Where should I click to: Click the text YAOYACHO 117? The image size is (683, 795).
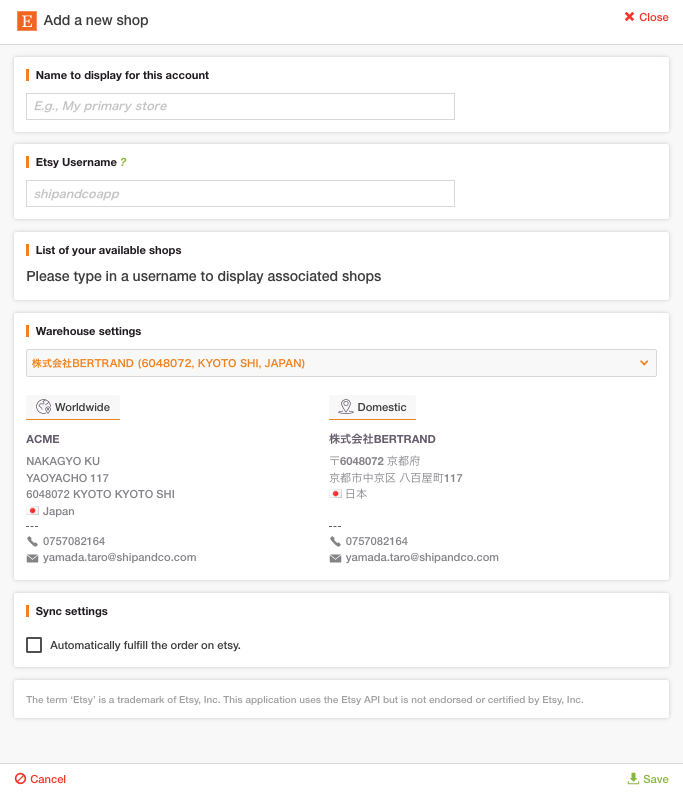pos(67,478)
